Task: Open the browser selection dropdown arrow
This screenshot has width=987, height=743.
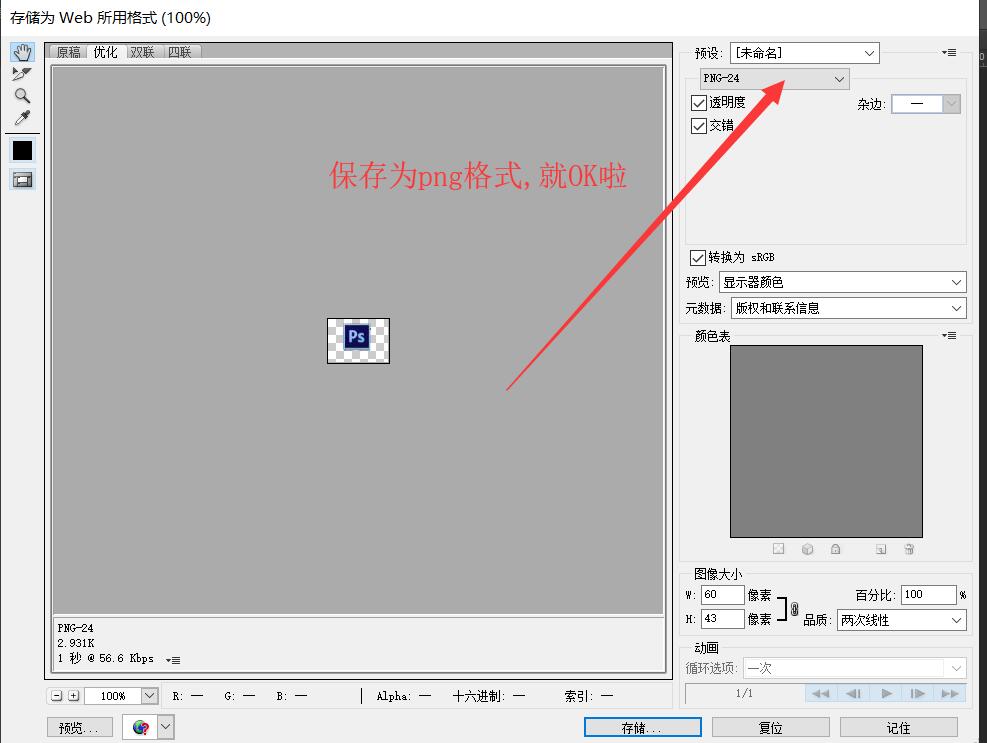Action: 166,727
